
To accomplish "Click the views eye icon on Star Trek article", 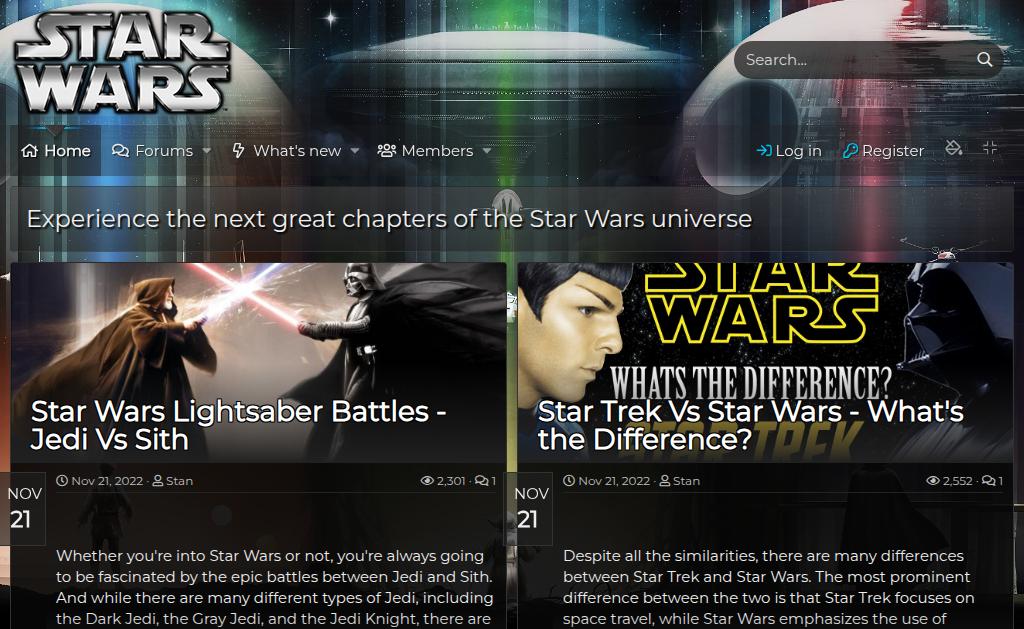I will pyautogui.click(x=933, y=481).
